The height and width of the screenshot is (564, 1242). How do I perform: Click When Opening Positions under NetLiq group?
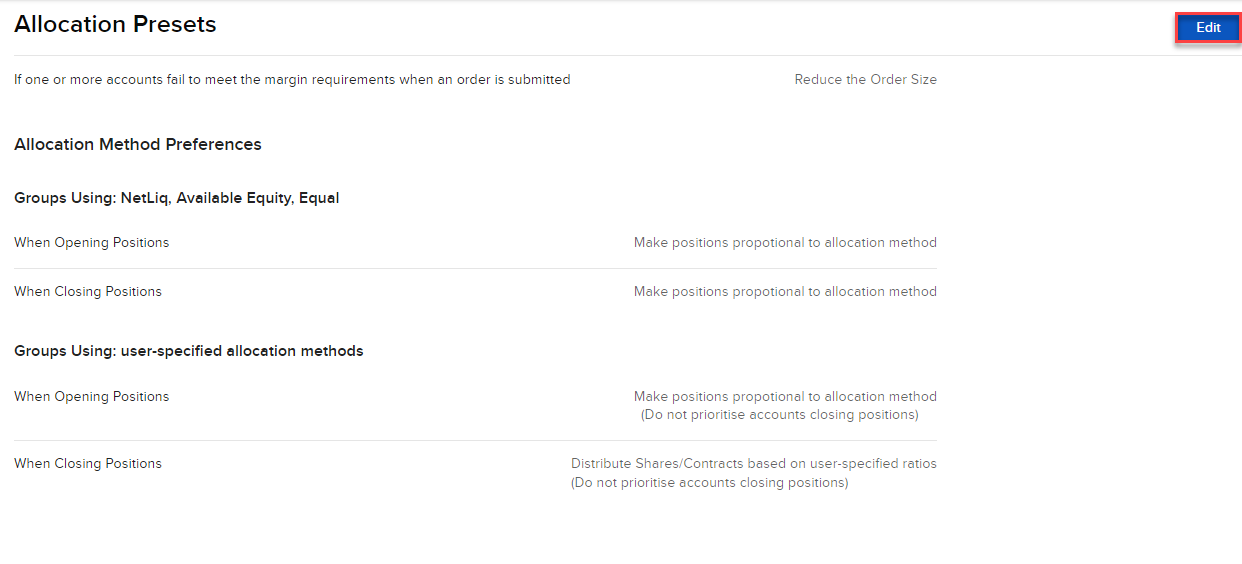point(92,243)
